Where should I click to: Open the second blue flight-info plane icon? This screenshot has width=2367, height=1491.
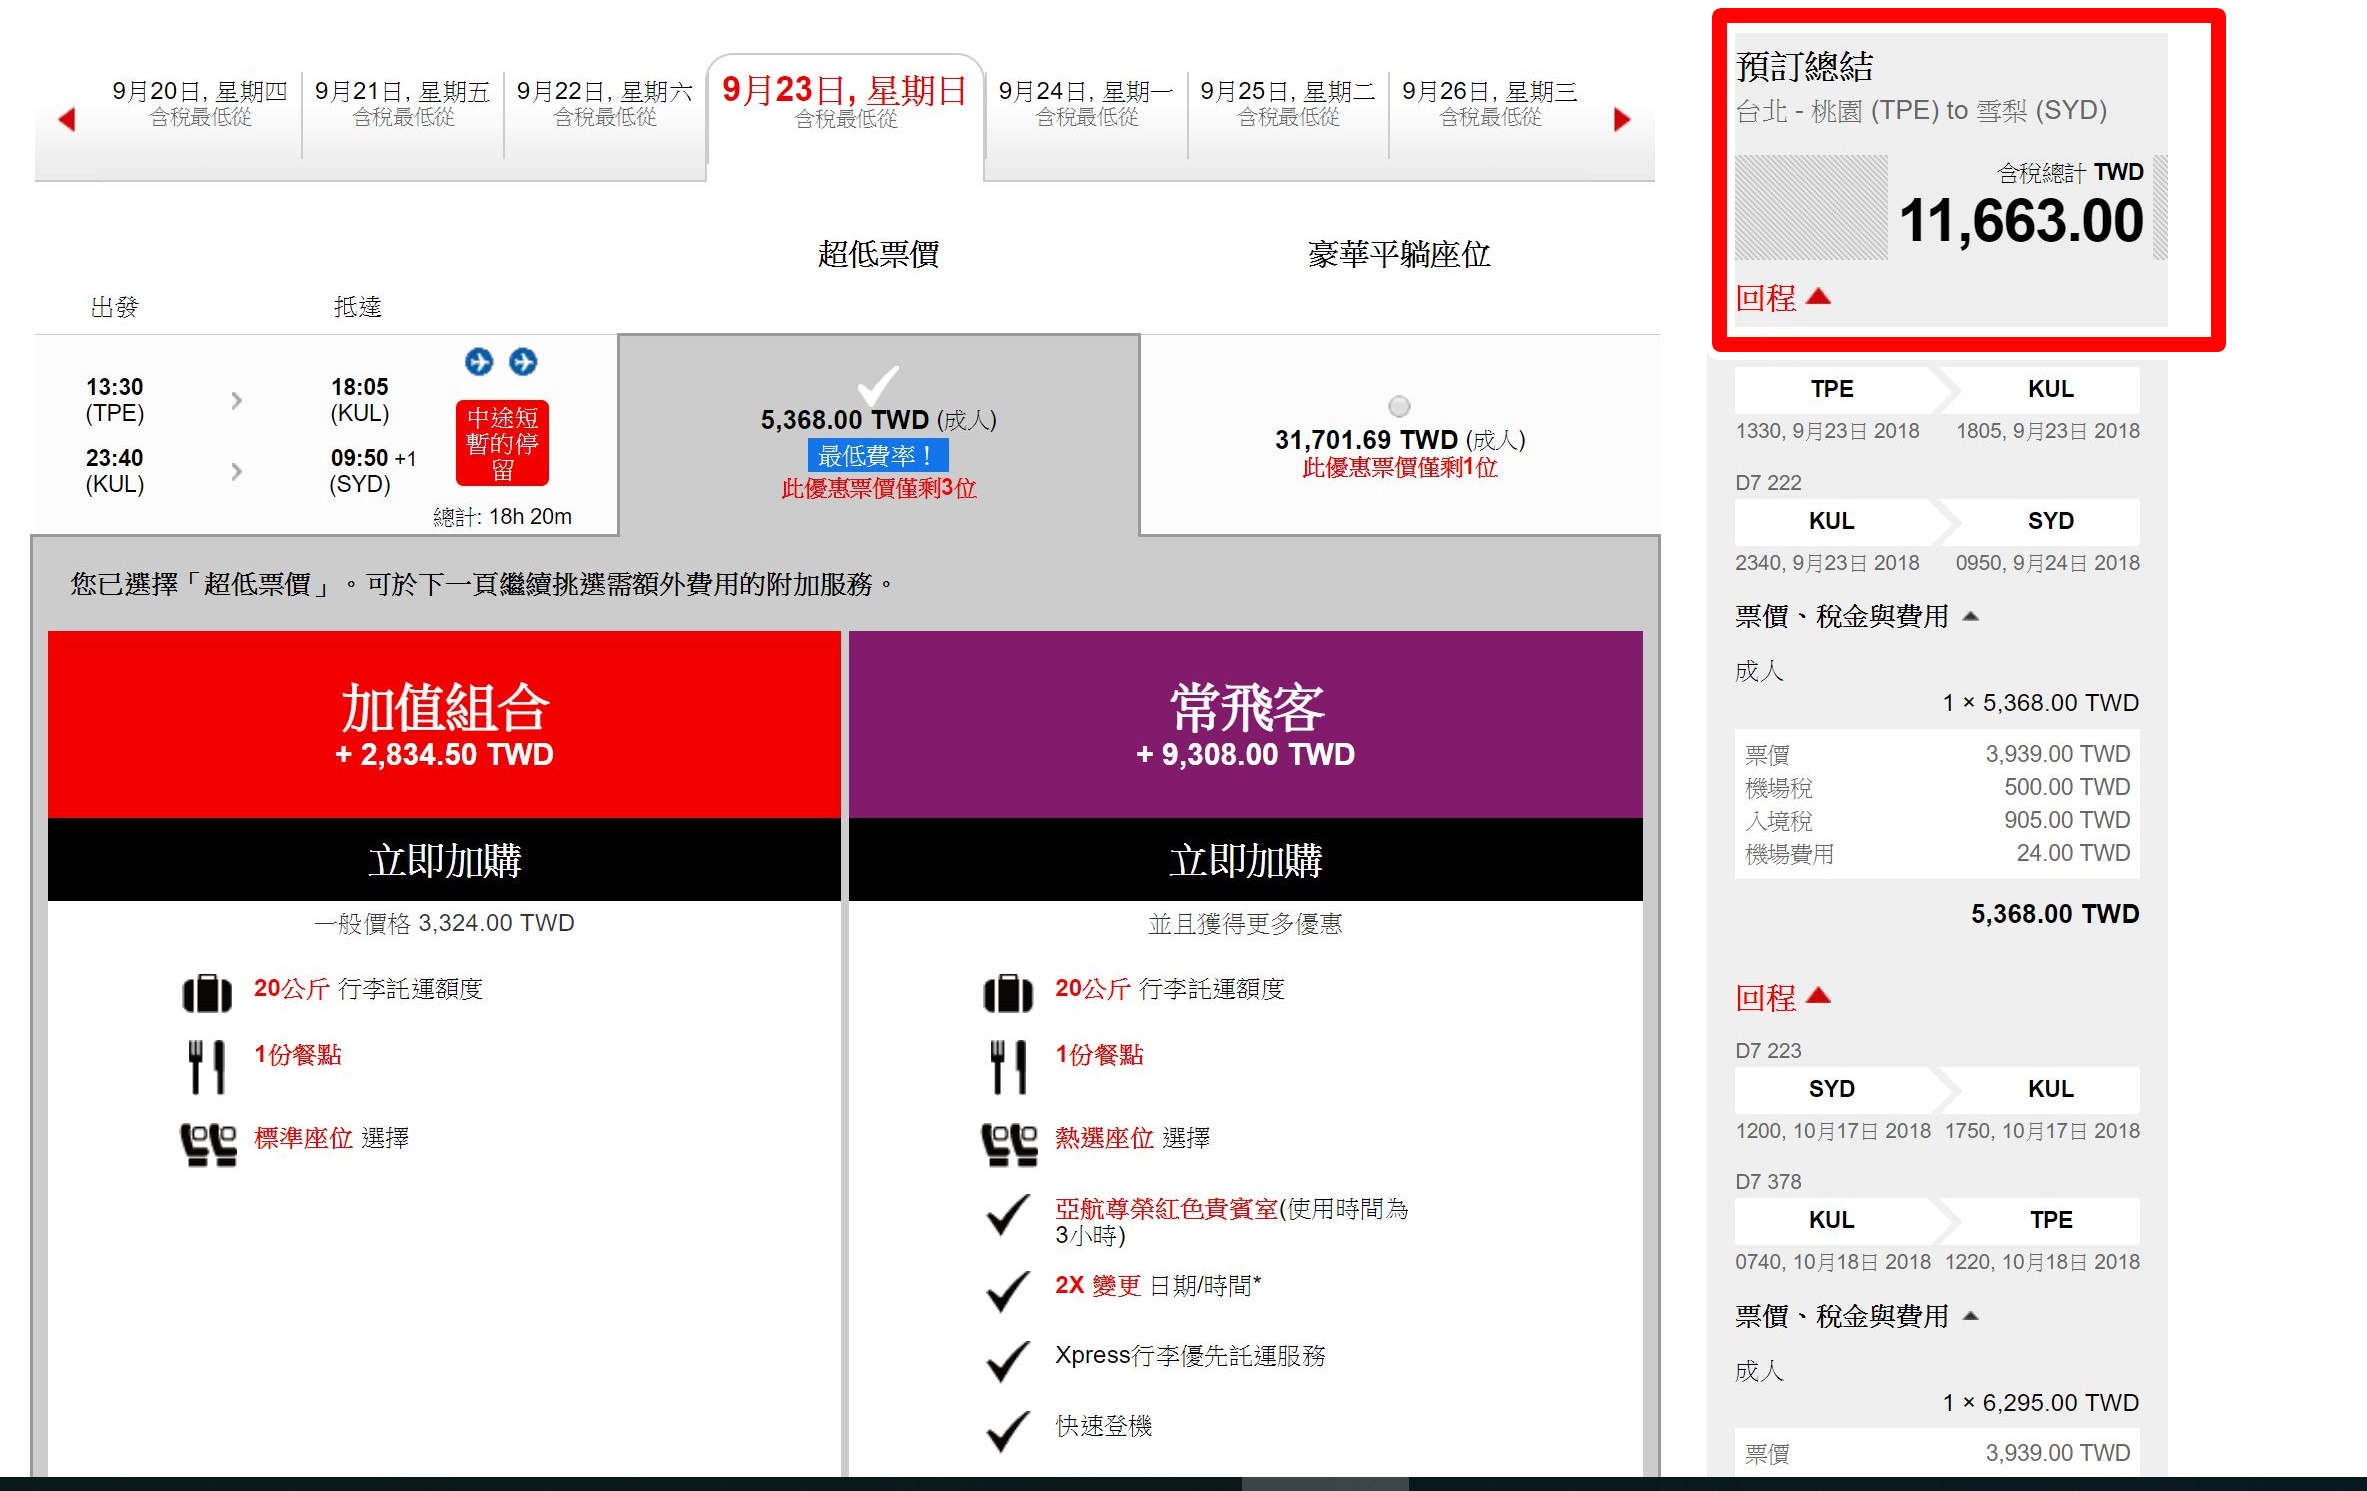tap(523, 361)
